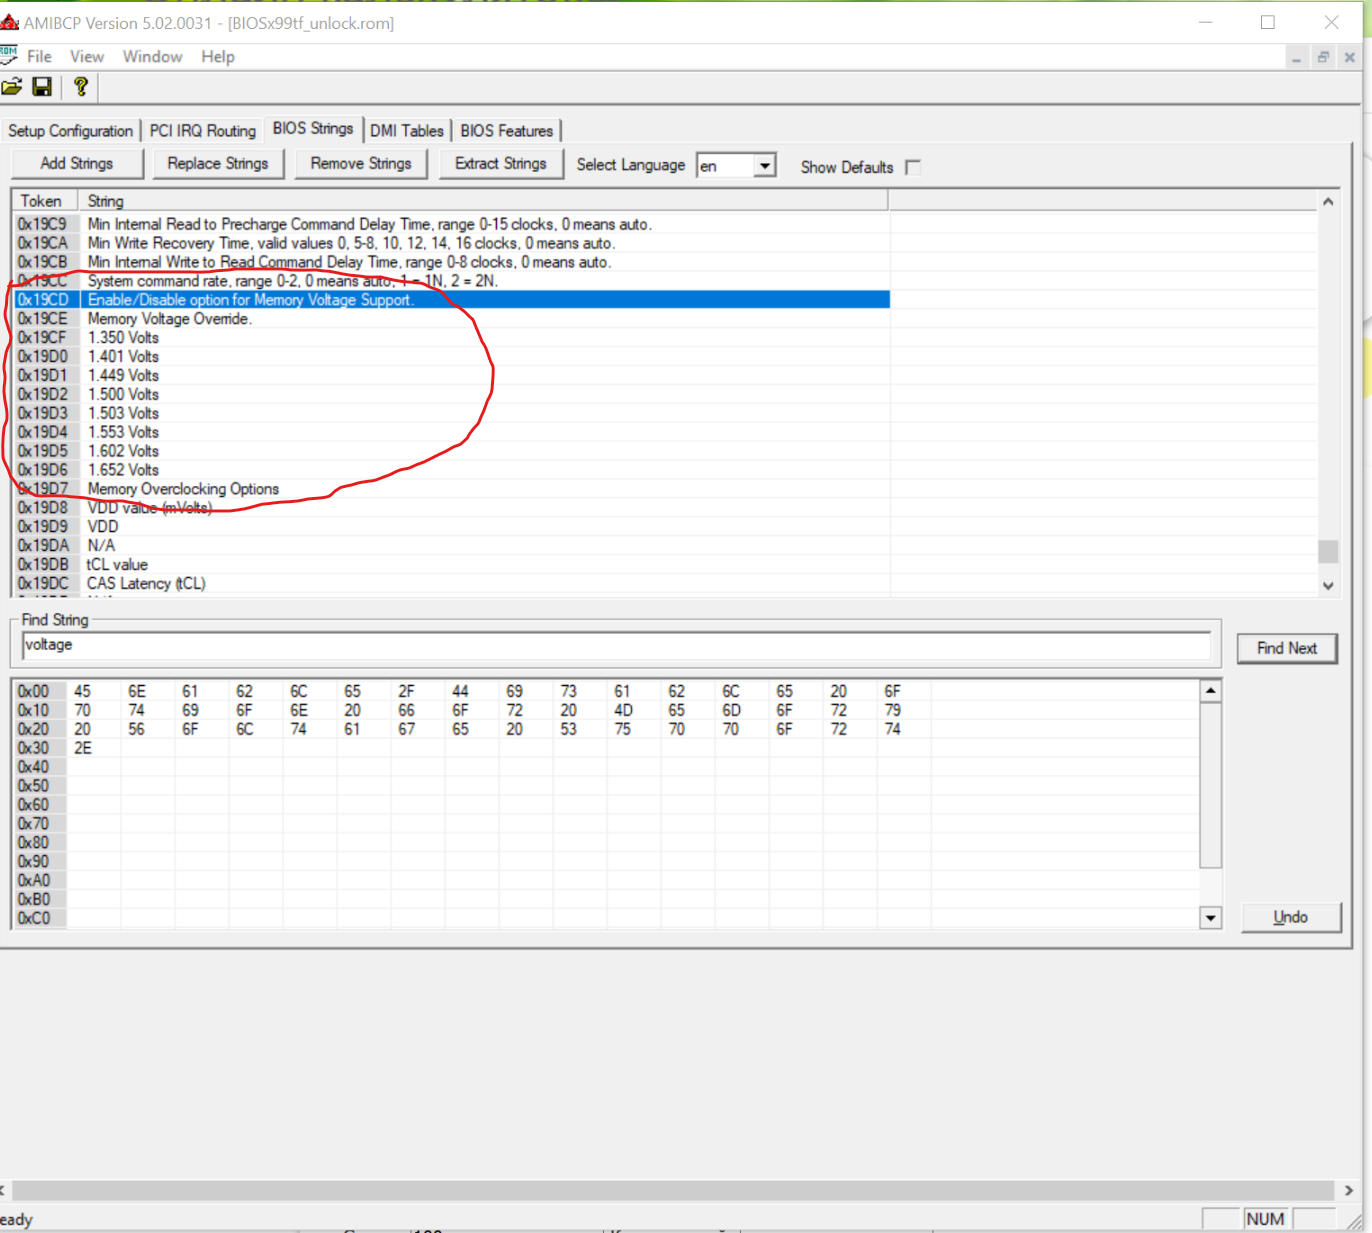Screen dimensions: 1372x1233
Task: Select the 'Min Write Recovery Time' row
Action: pyautogui.click(x=452, y=244)
